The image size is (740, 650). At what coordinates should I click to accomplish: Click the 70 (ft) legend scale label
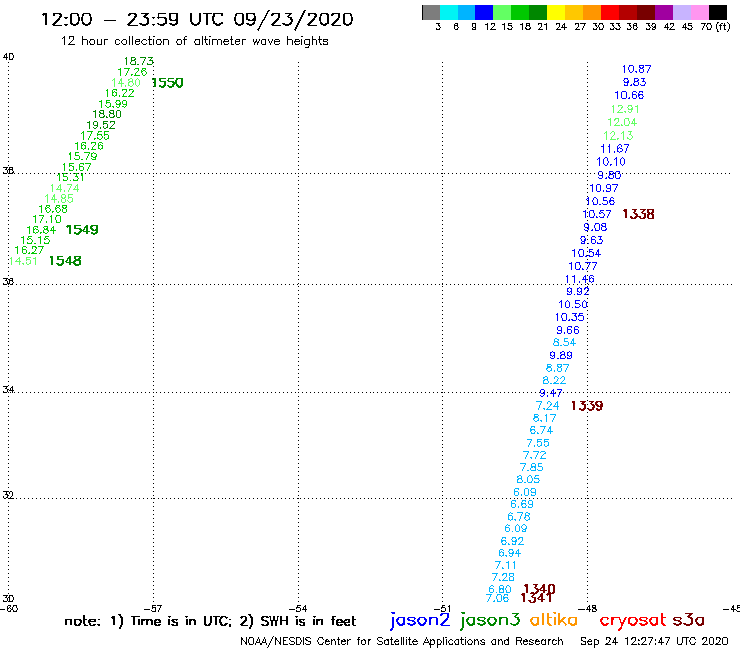[715, 26]
